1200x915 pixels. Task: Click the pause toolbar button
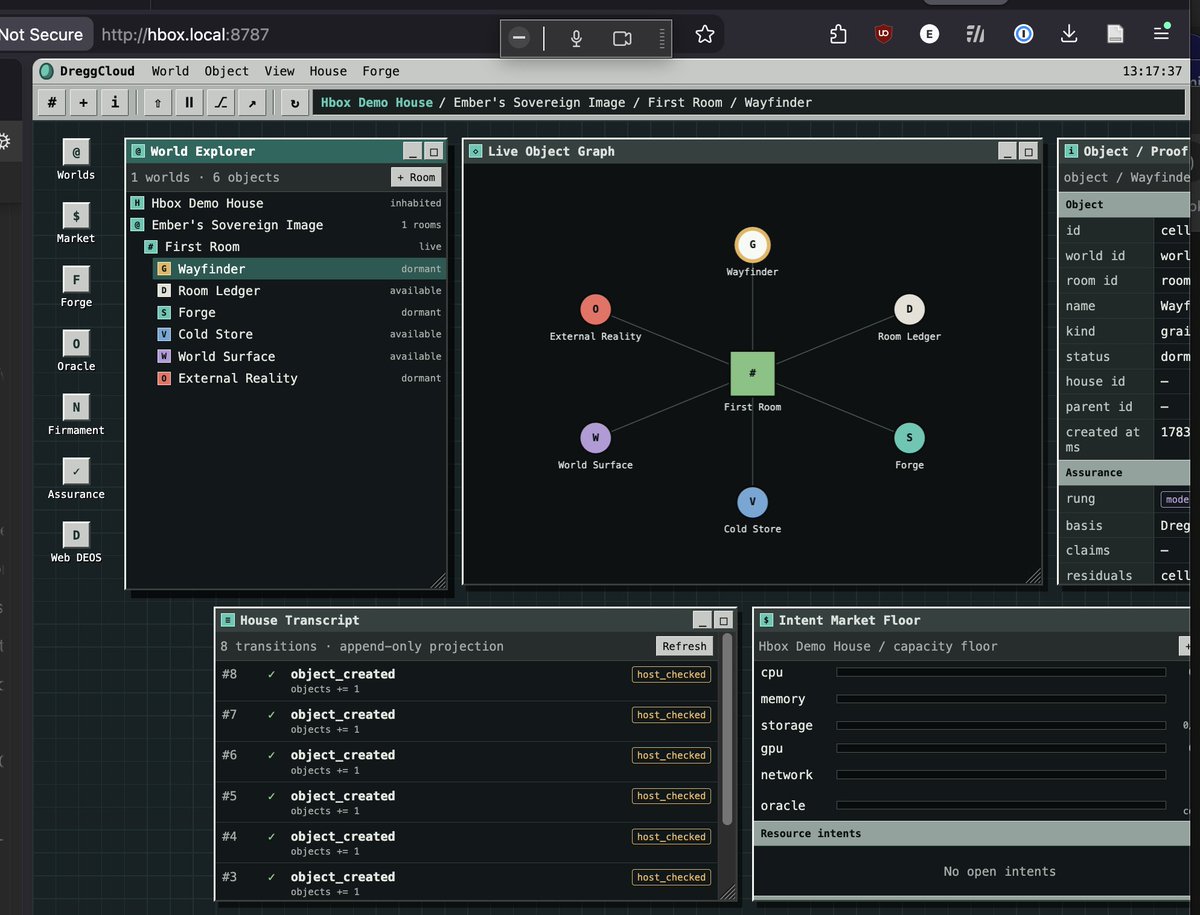[x=188, y=102]
